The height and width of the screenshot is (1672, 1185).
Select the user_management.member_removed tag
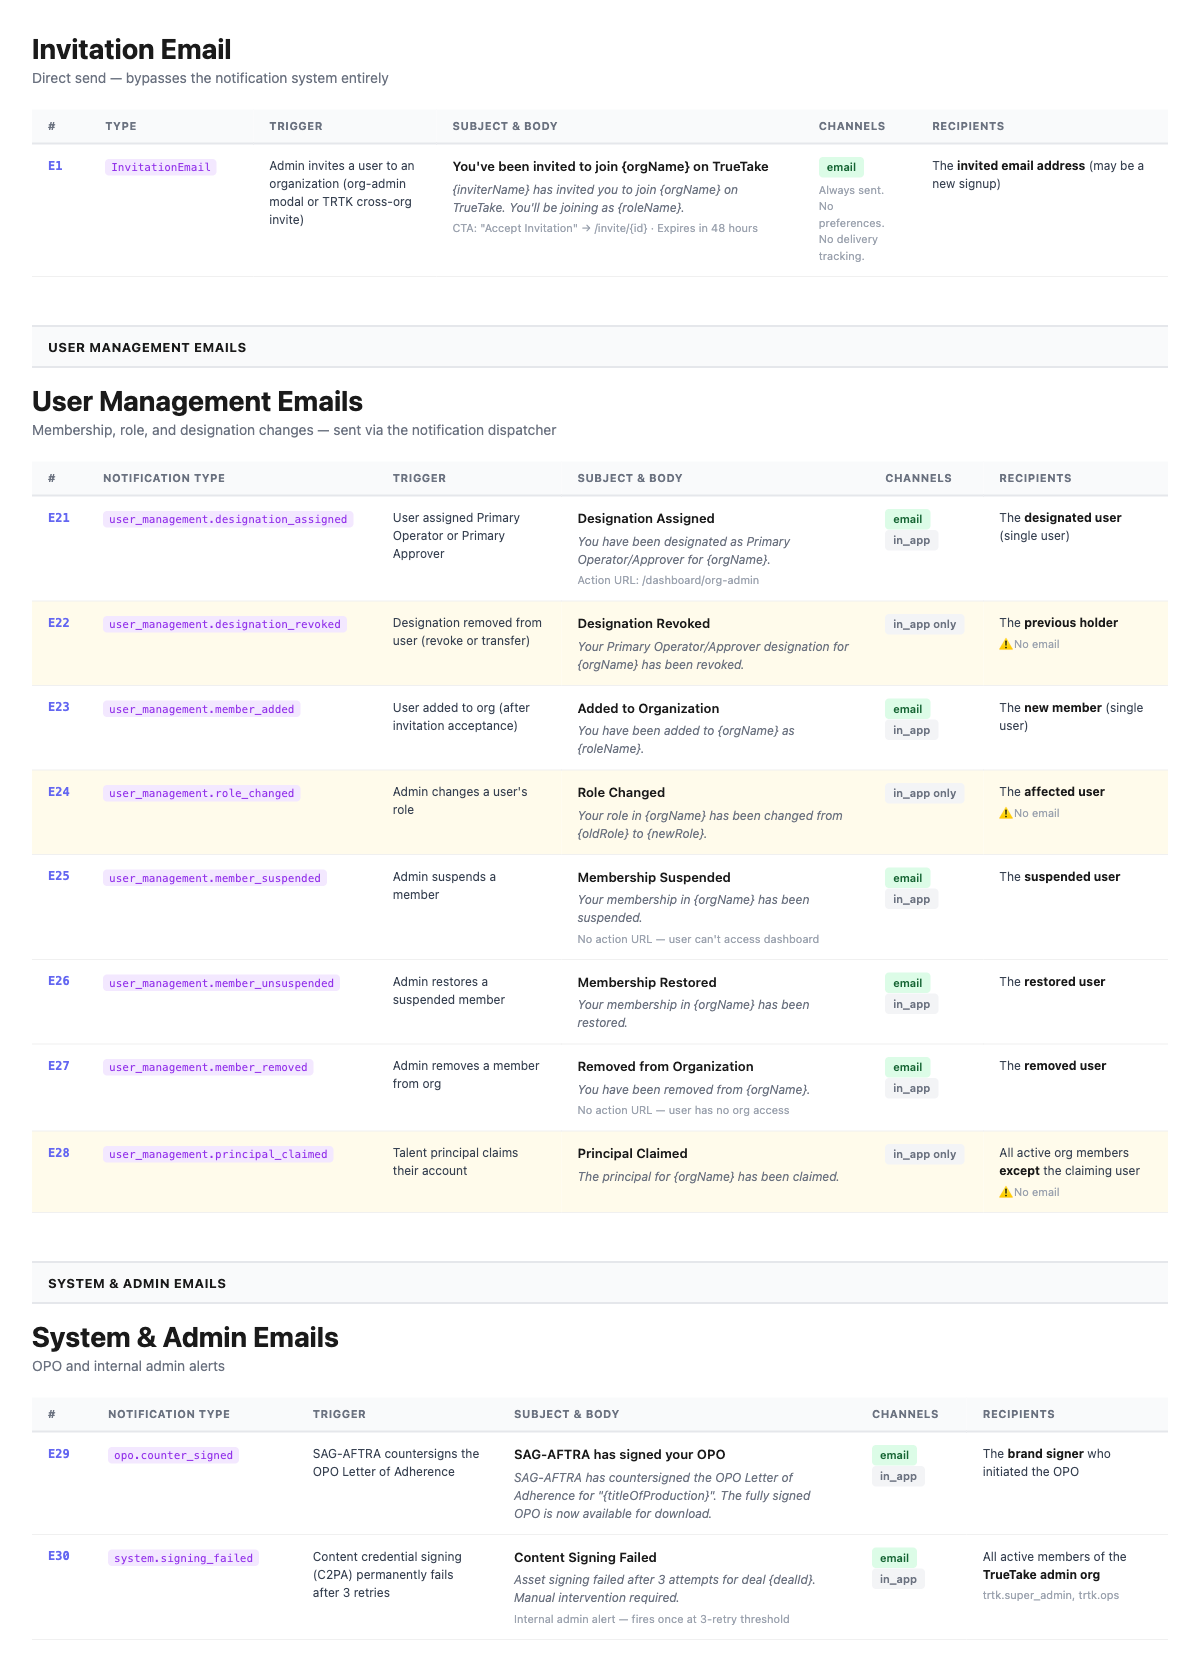[208, 1067]
